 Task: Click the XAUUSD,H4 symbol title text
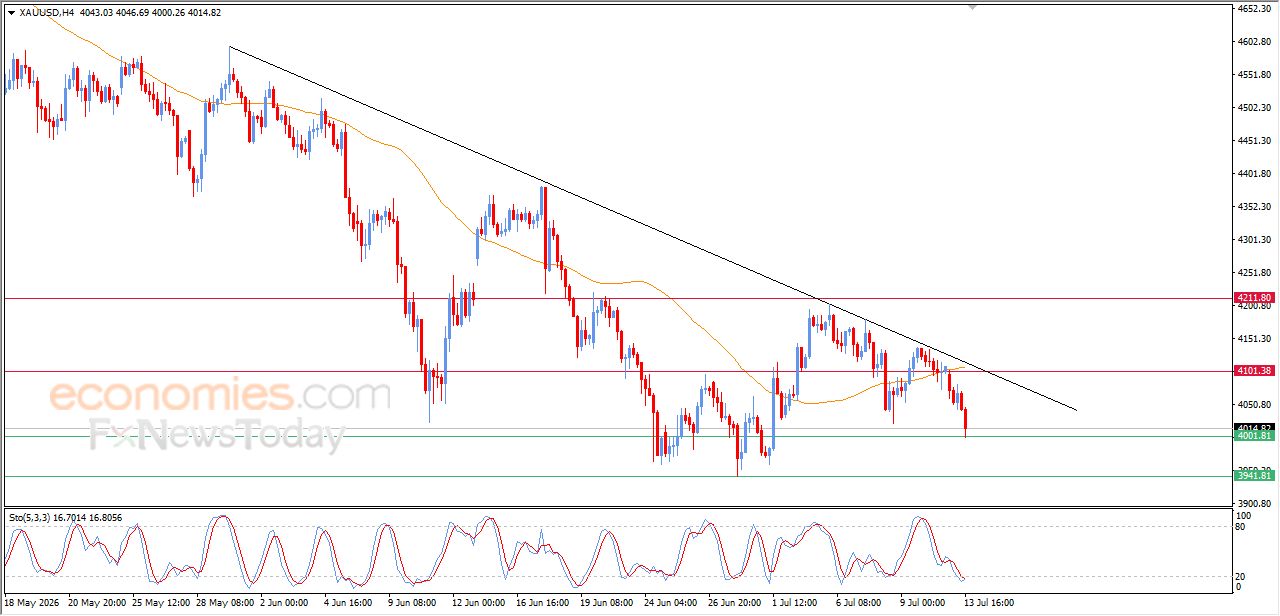[x=46, y=13]
